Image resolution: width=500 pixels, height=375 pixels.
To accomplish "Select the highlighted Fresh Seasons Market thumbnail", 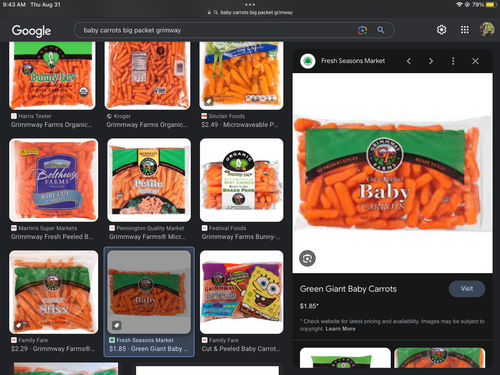I will click(149, 292).
